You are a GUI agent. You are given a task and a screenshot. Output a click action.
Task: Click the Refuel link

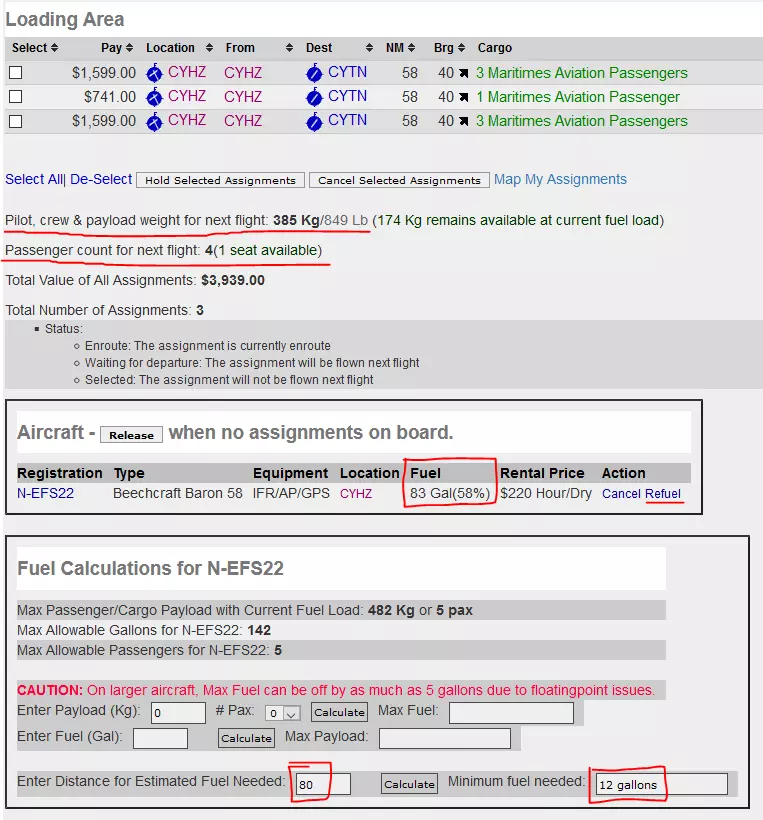[x=663, y=494]
